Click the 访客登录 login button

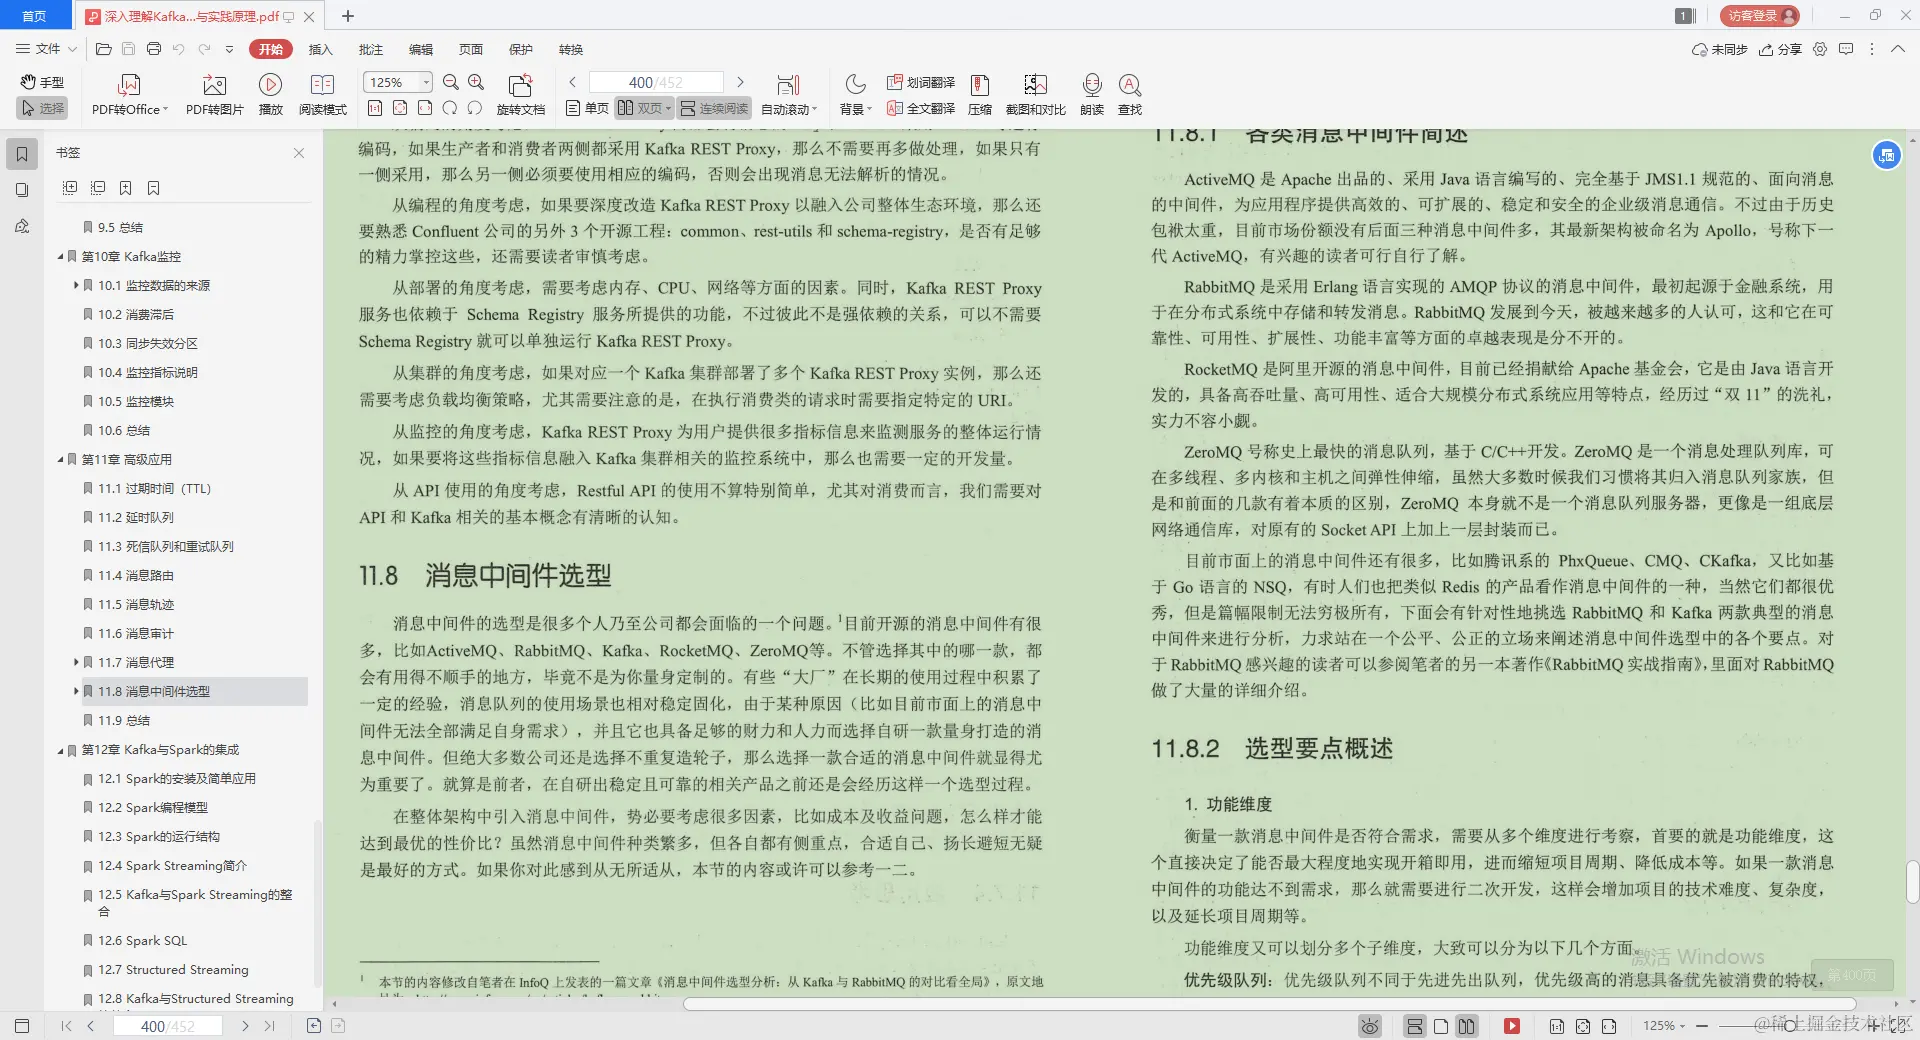pos(1758,15)
